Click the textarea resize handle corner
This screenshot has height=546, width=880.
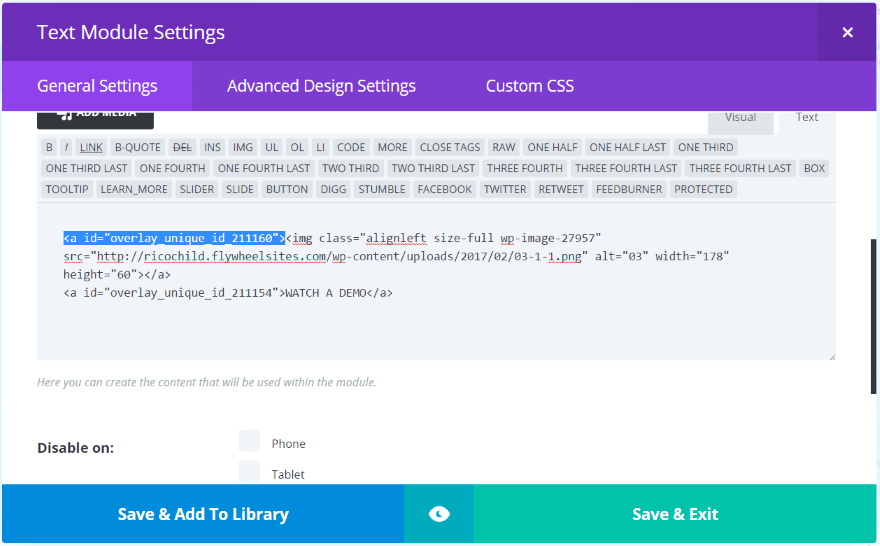coord(830,355)
